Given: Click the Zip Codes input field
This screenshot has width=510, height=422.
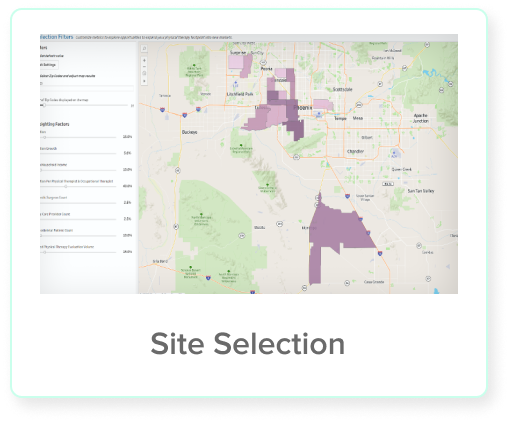Looking at the screenshot, I should pyautogui.click(x=87, y=88).
